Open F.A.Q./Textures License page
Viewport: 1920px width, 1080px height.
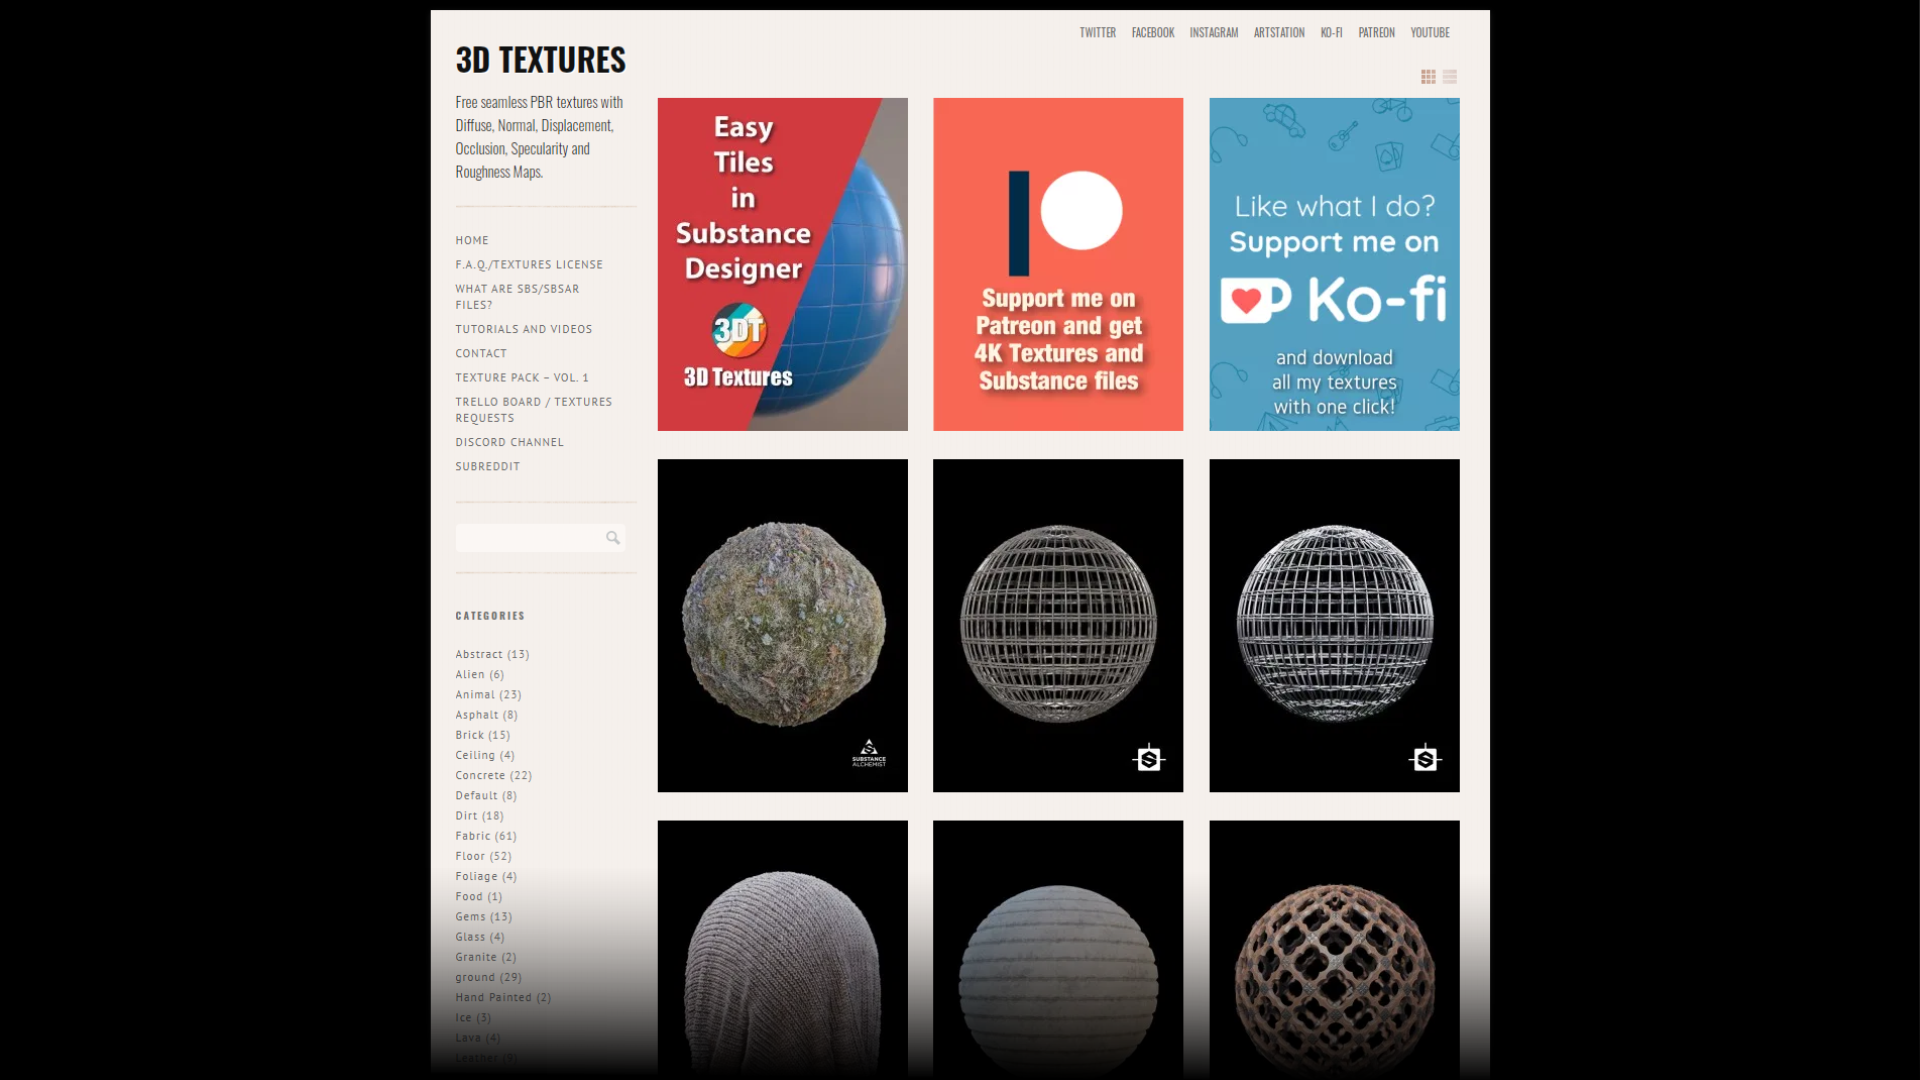[529, 265]
